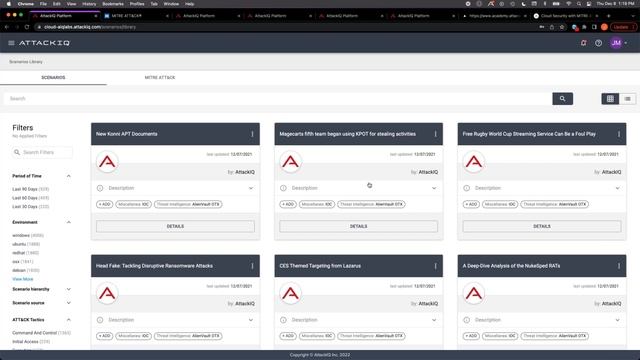Viewport: 640px width, 360px height.
Task: Open the notifications bell icon
Action: click(583, 43)
